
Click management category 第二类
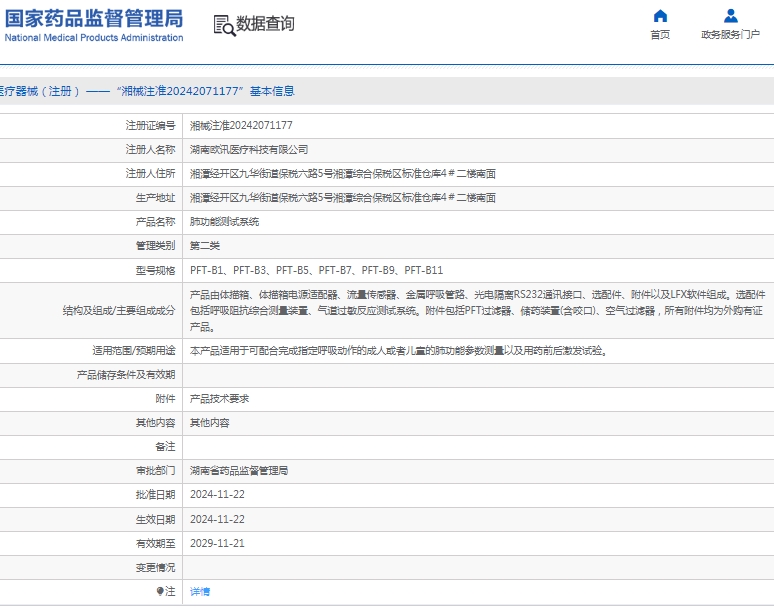point(204,246)
